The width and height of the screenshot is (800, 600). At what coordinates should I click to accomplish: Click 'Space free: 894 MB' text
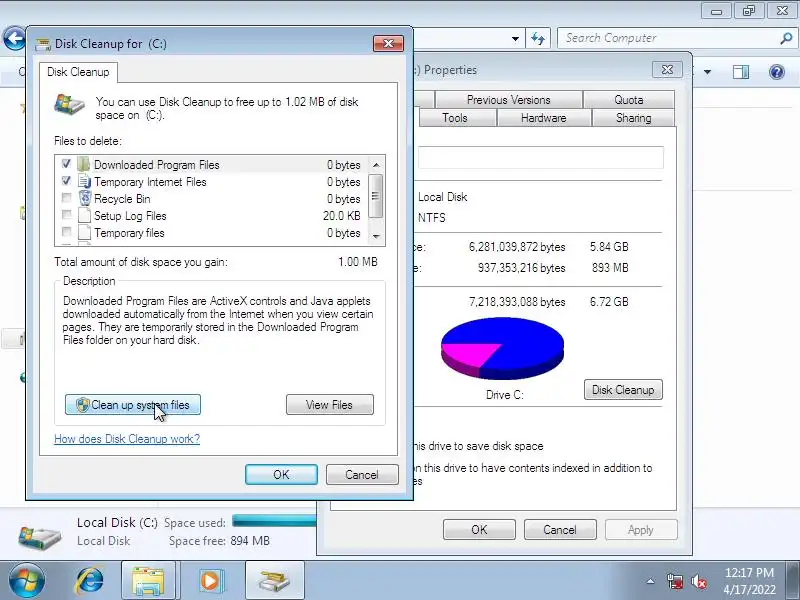pos(219,541)
